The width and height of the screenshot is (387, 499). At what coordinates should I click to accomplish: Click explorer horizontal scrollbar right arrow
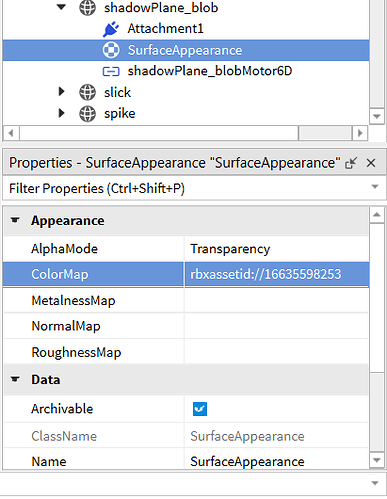360,133
